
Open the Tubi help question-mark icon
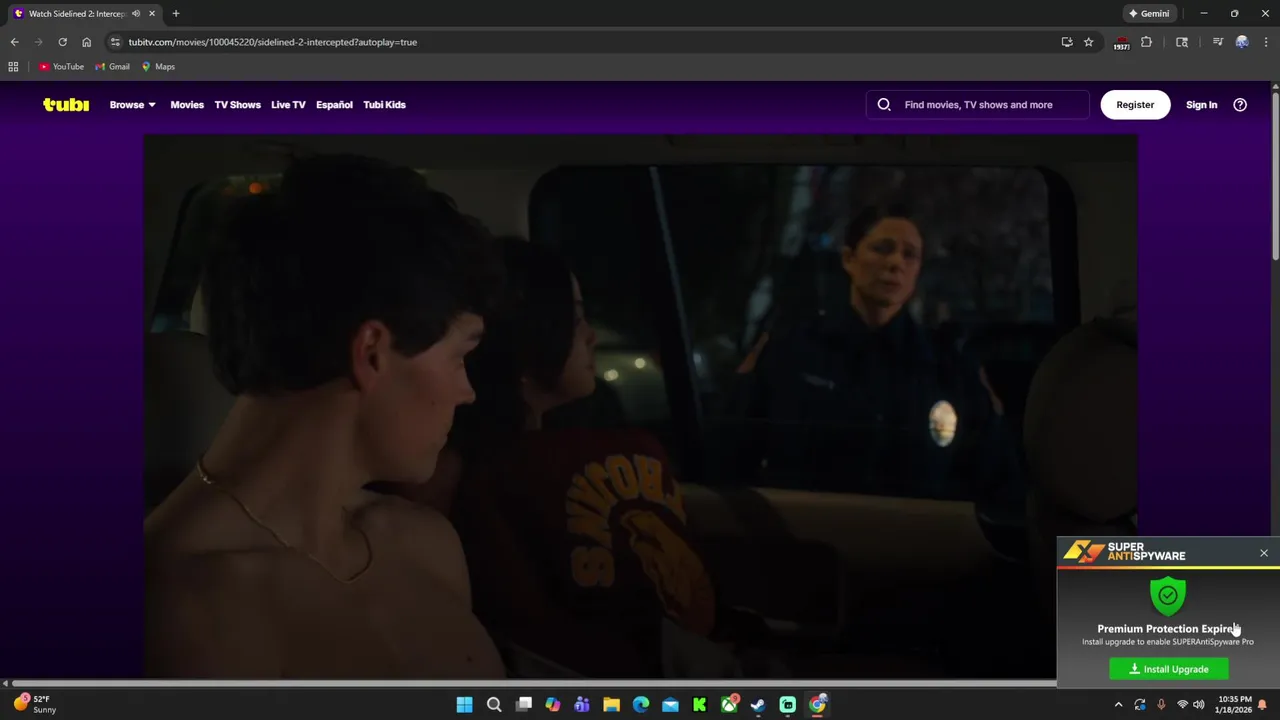point(1240,104)
